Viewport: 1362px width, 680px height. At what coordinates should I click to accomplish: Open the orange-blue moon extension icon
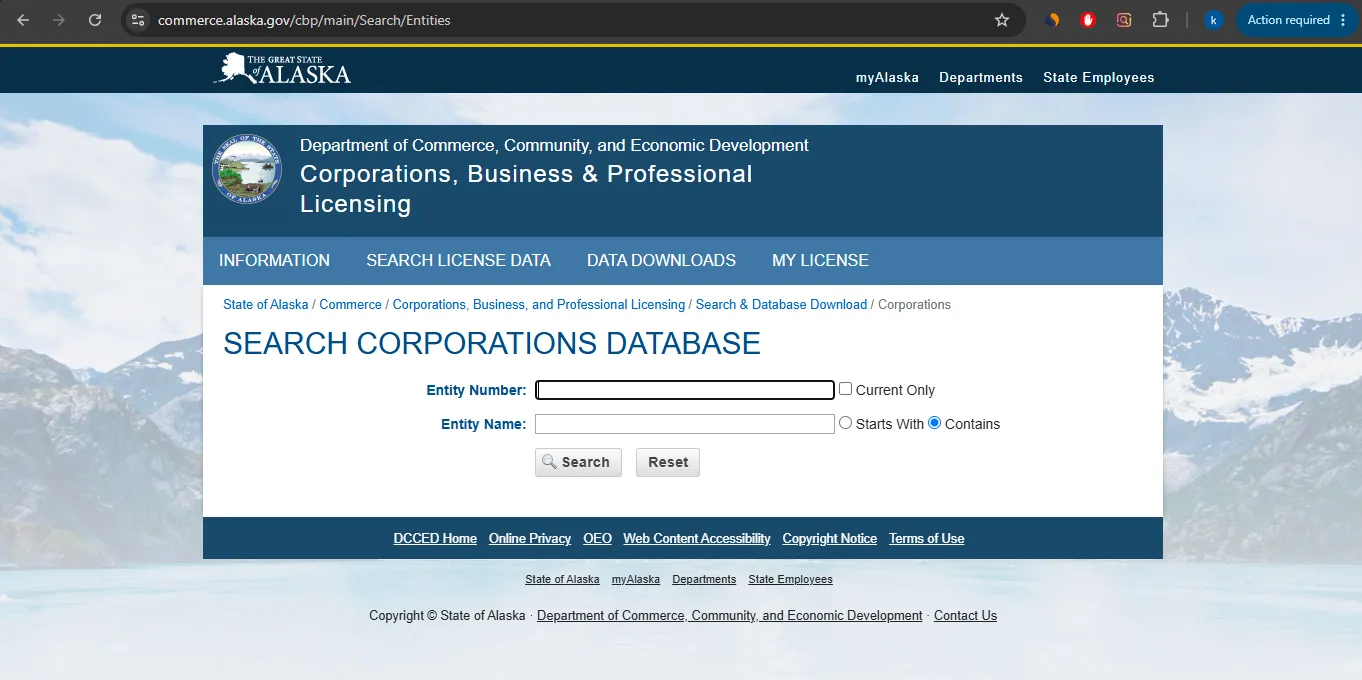pos(1052,20)
